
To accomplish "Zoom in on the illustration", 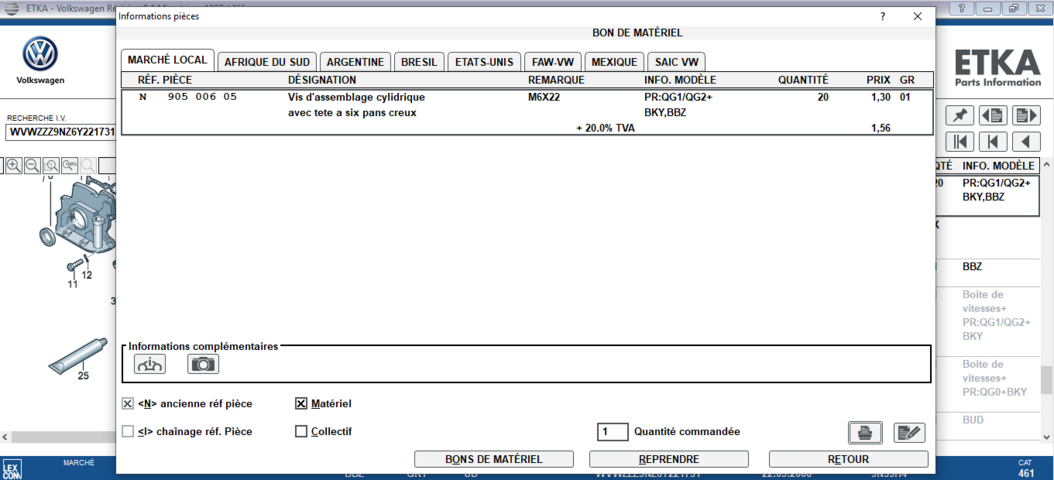I will (x=13, y=165).
